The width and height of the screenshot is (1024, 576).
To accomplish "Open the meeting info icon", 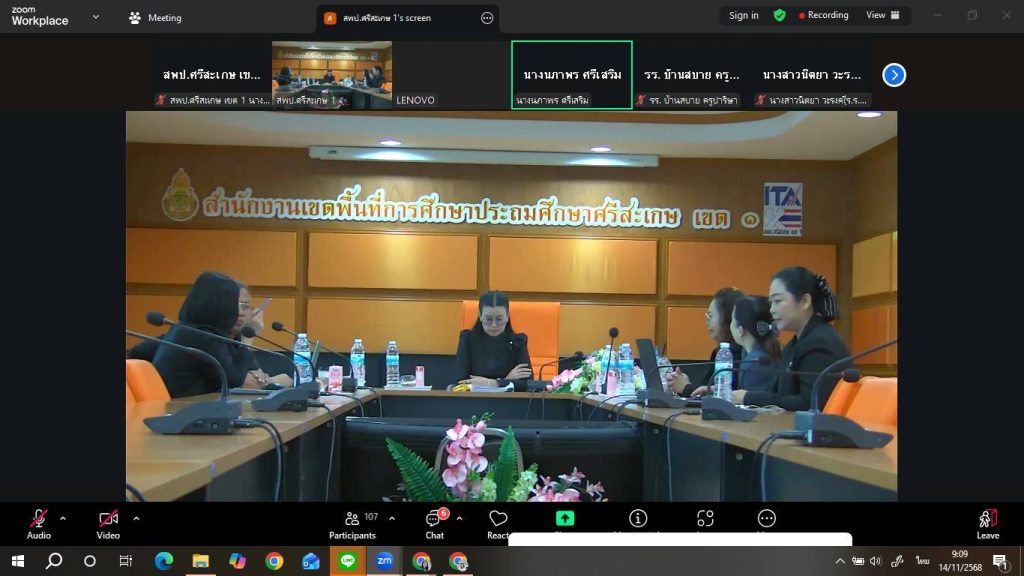I will click(638, 518).
